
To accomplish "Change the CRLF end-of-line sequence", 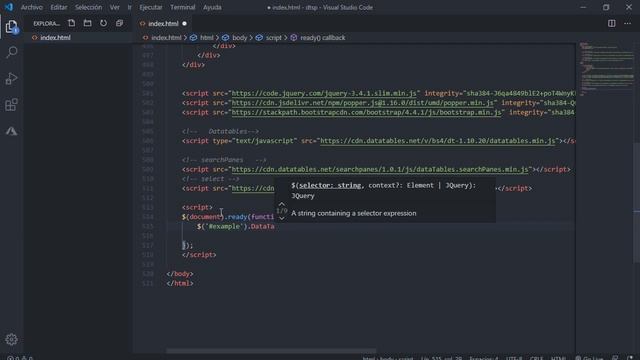I will tap(536, 358).
